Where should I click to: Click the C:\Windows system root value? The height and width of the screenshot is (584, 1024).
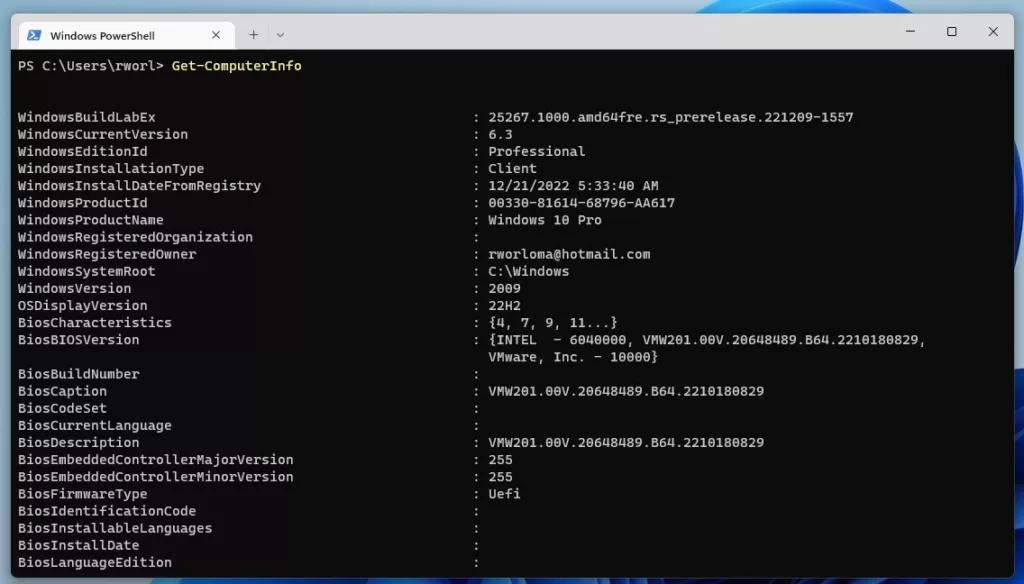pos(529,272)
